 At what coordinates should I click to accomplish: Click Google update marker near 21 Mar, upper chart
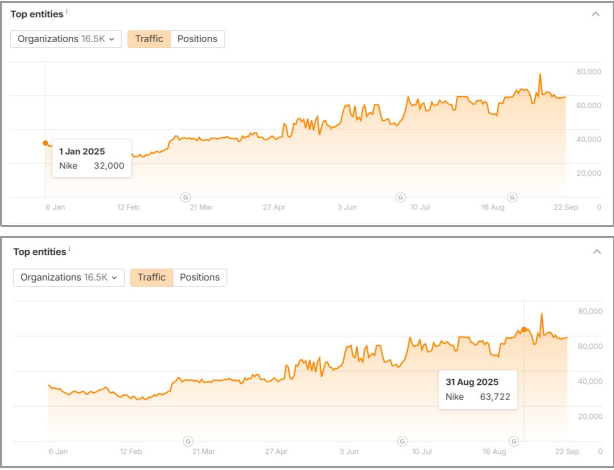pyautogui.click(x=185, y=198)
